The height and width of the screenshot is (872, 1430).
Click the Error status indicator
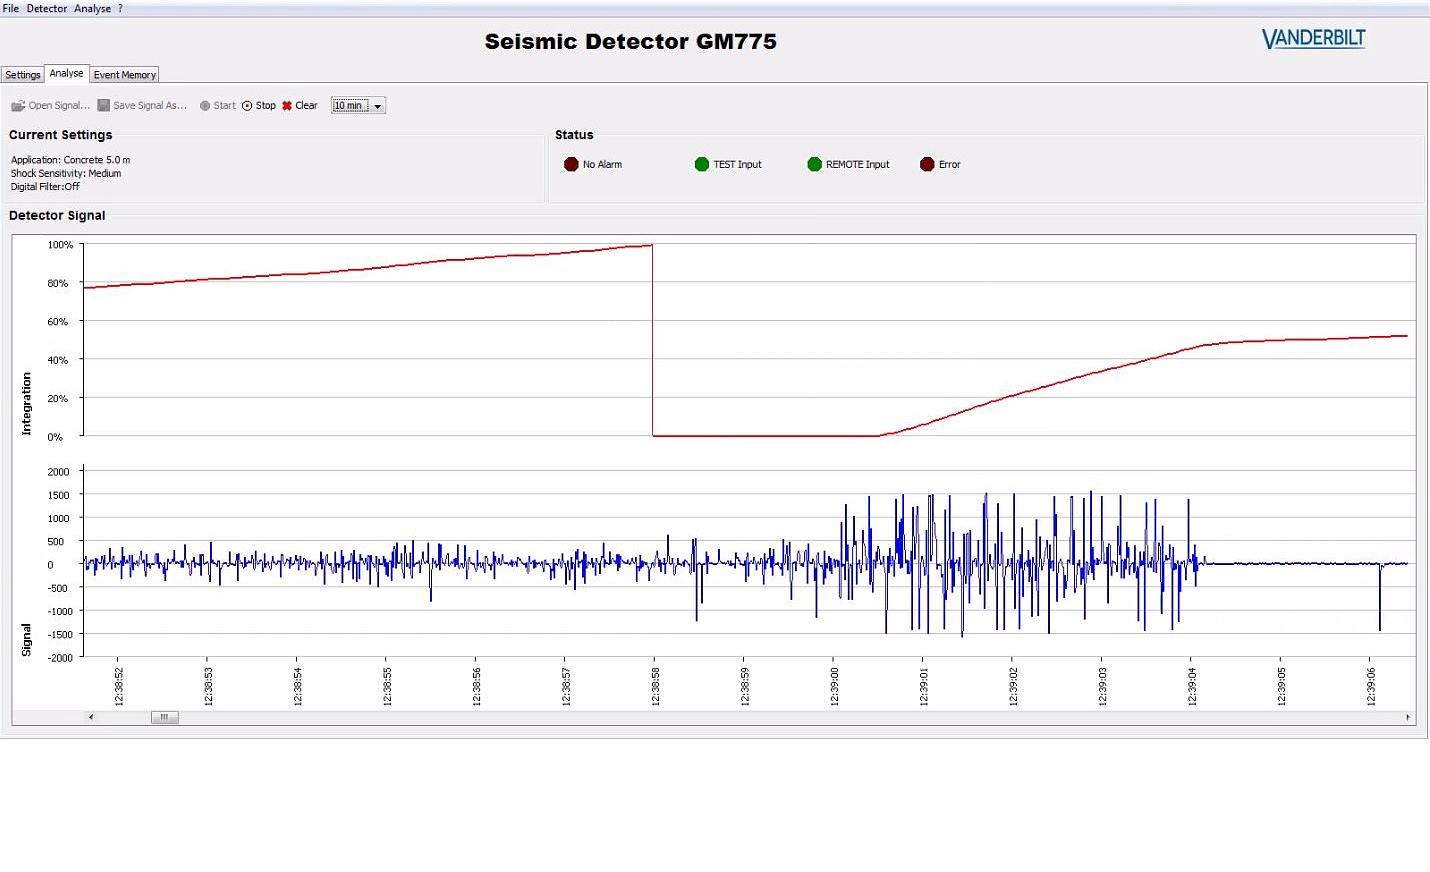(927, 164)
